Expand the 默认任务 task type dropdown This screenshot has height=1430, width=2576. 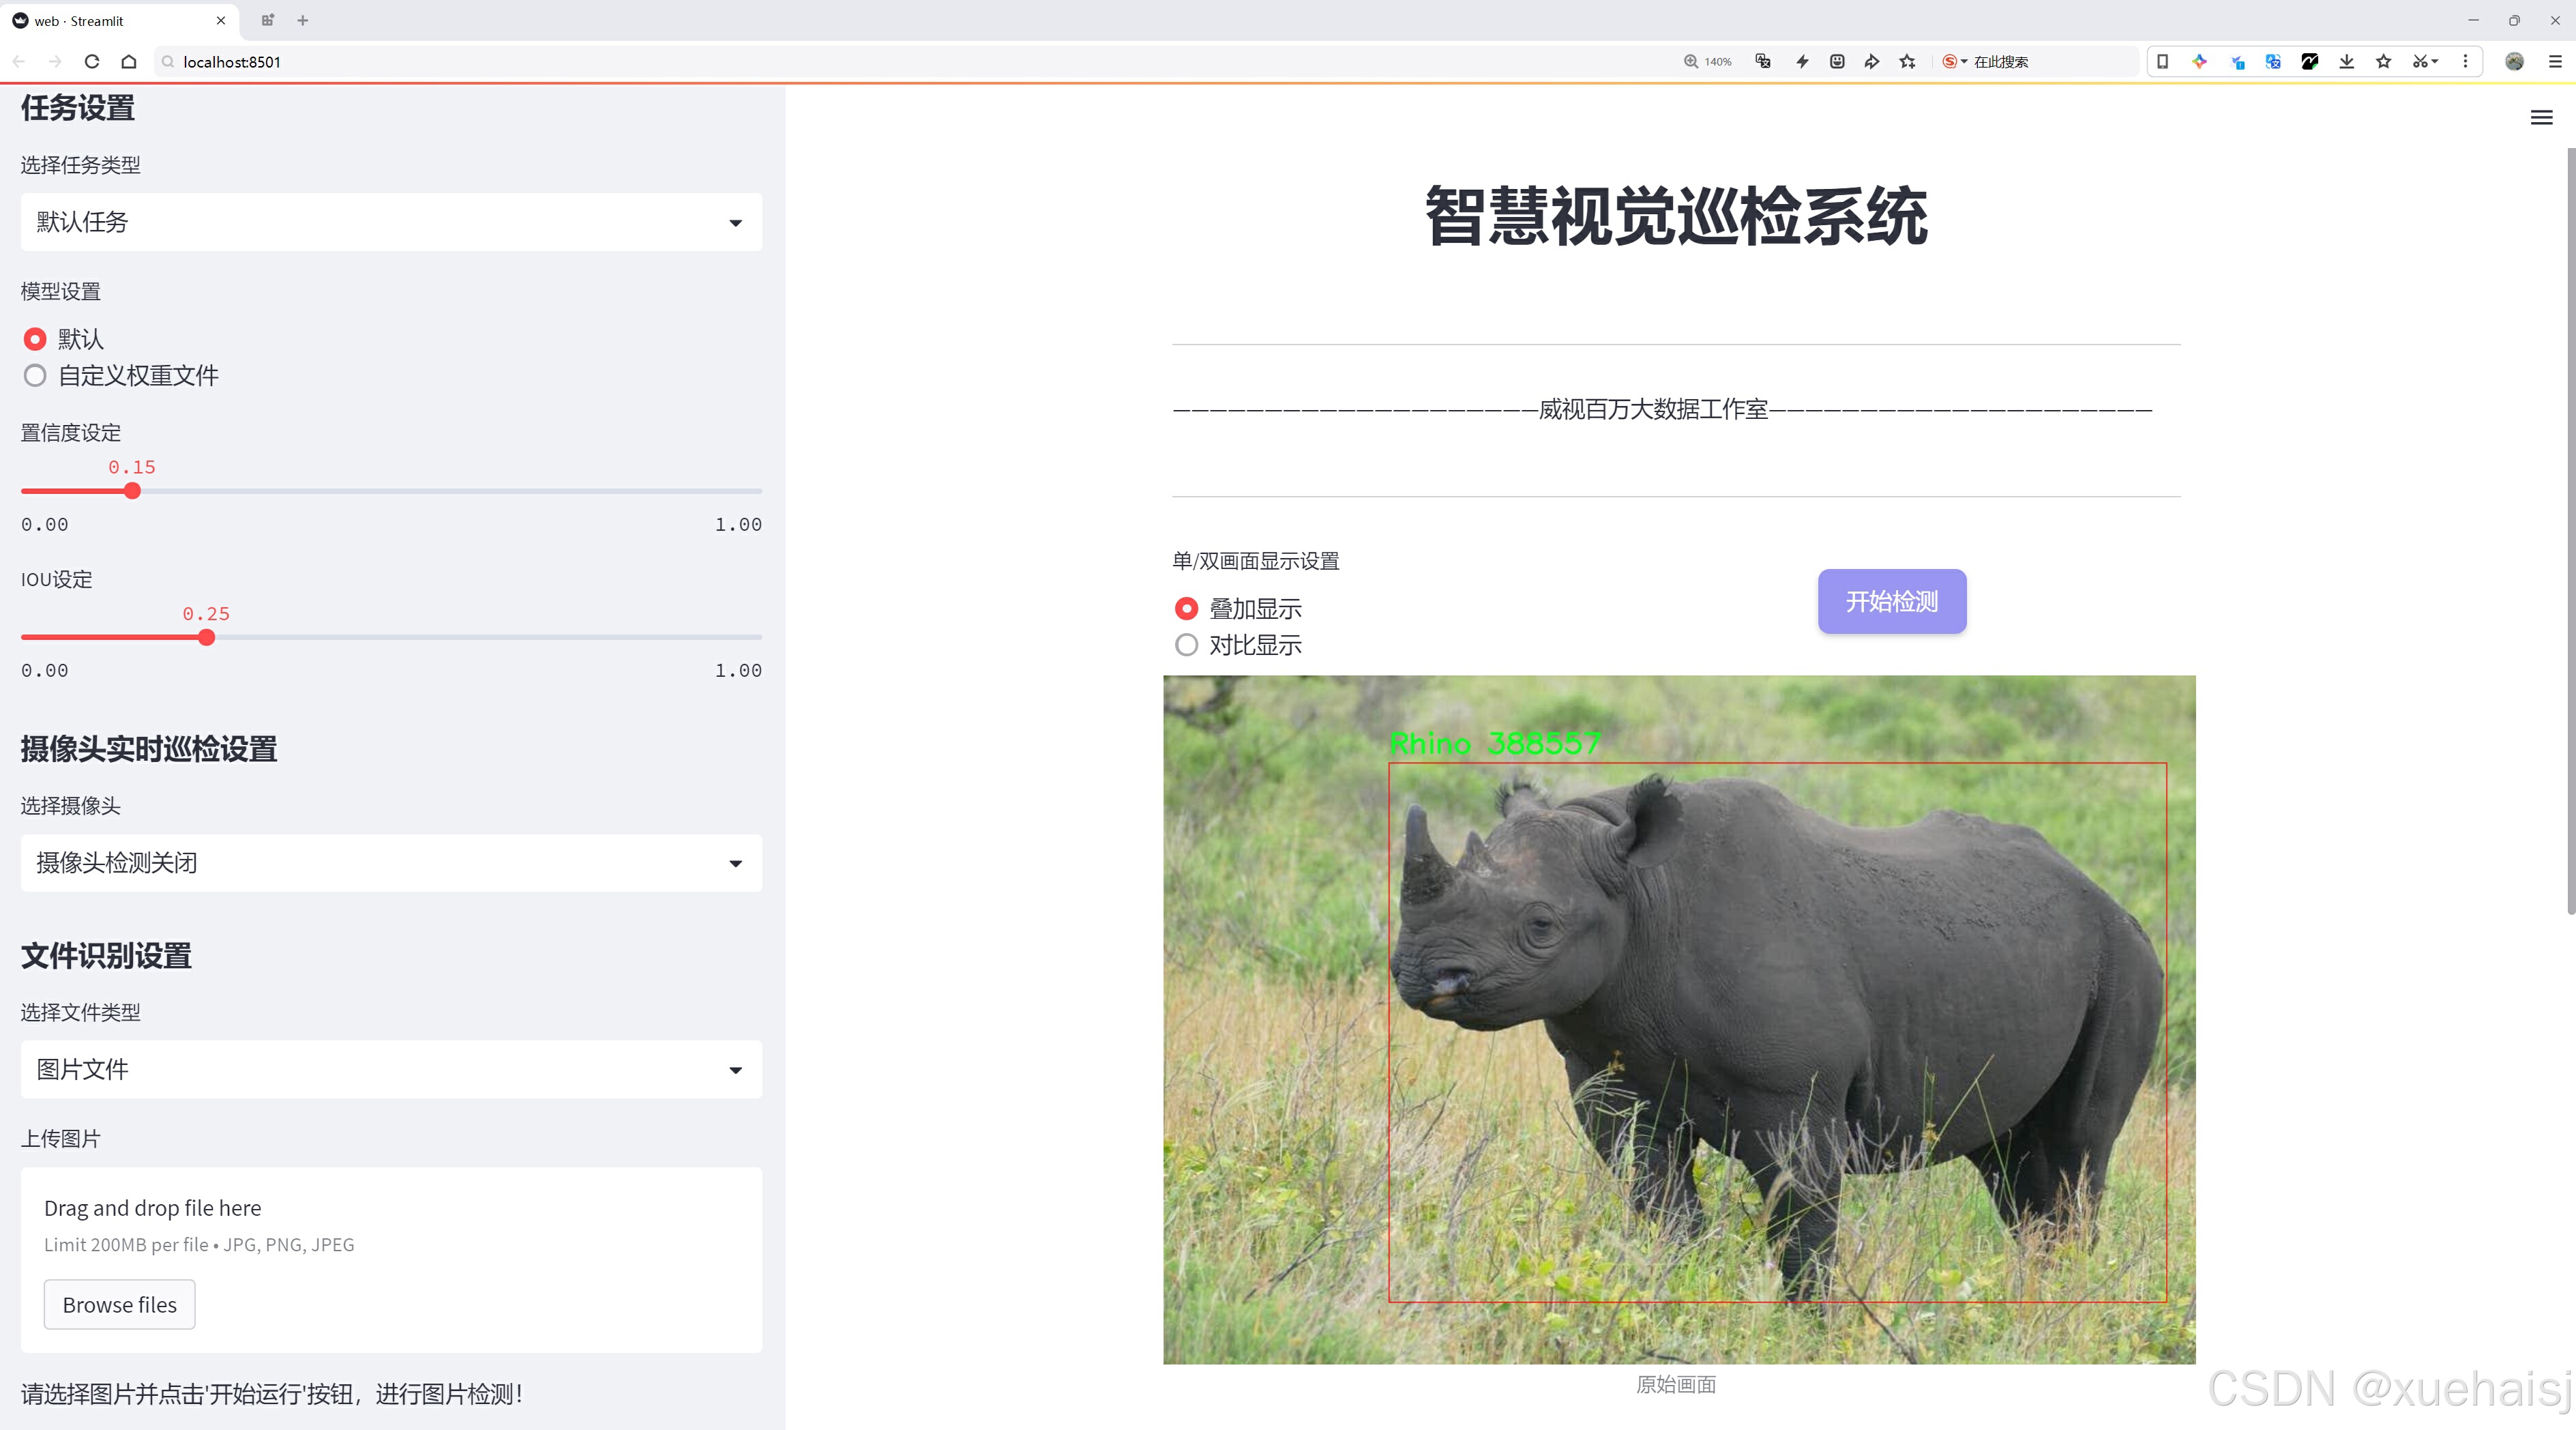click(391, 222)
